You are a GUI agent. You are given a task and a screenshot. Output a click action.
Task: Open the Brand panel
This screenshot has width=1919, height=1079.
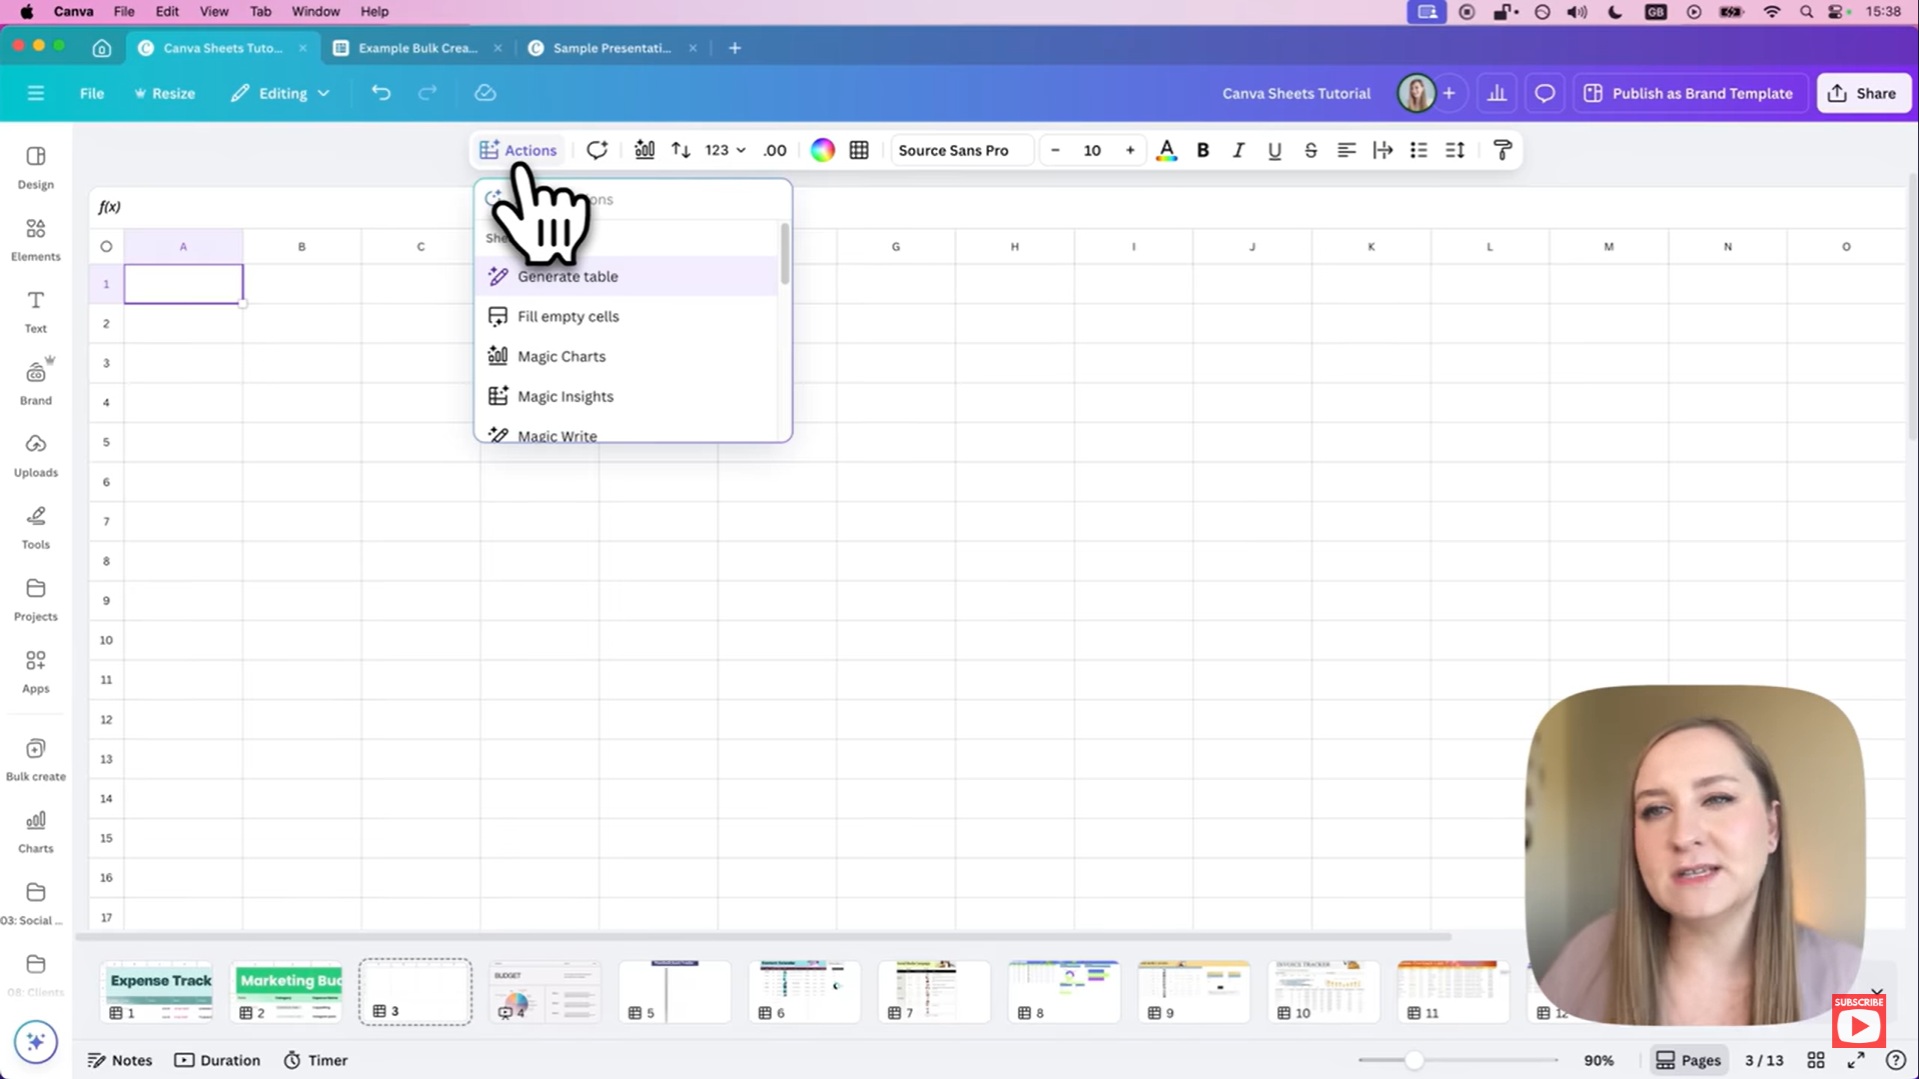pyautogui.click(x=35, y=384)
